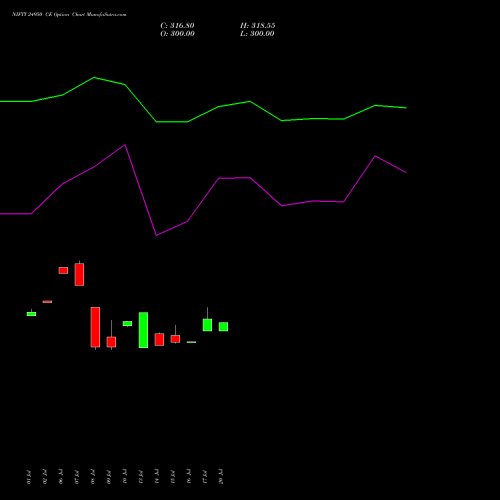The width and height of the screenshot is (500, 500).
Task: Click the 01 Jul date axis label
Action: [x=29, y=477]
